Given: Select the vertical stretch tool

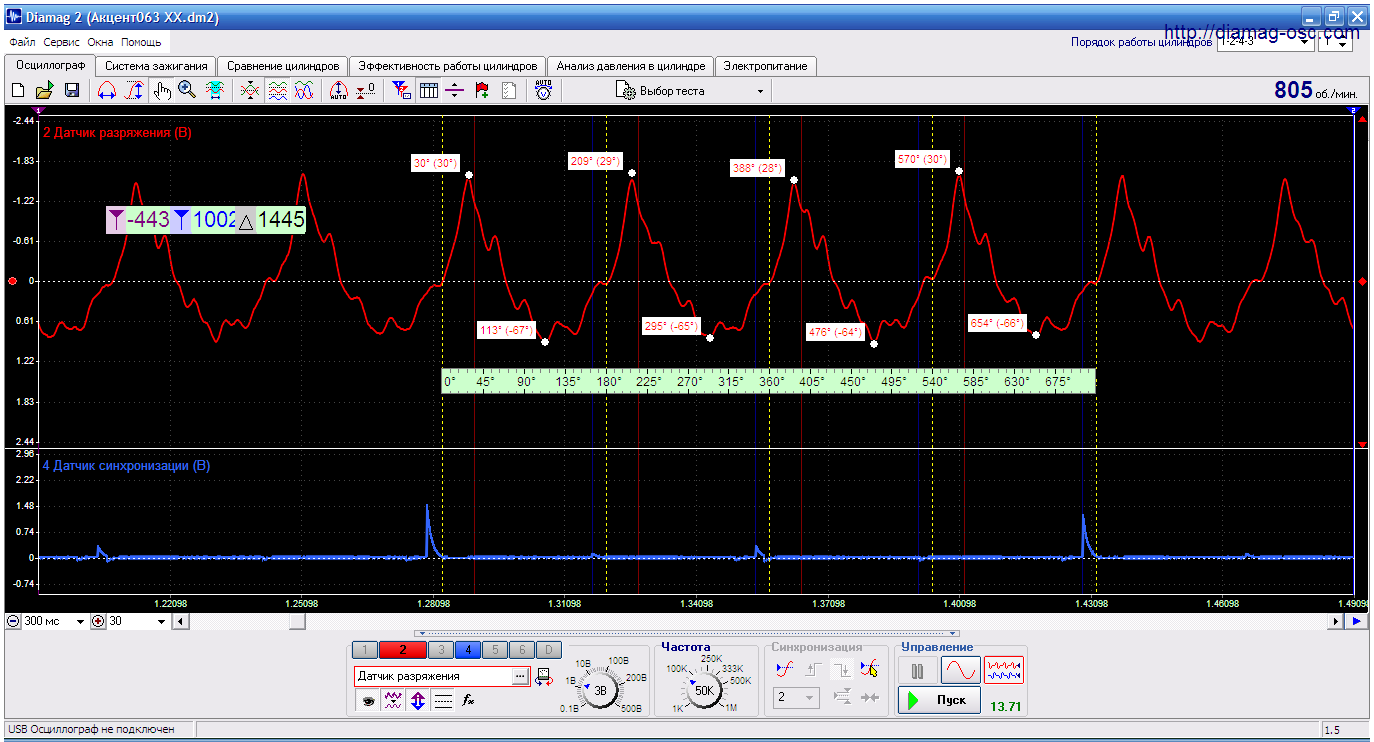Looking at the screenshot, I should [x=134, y=91].
